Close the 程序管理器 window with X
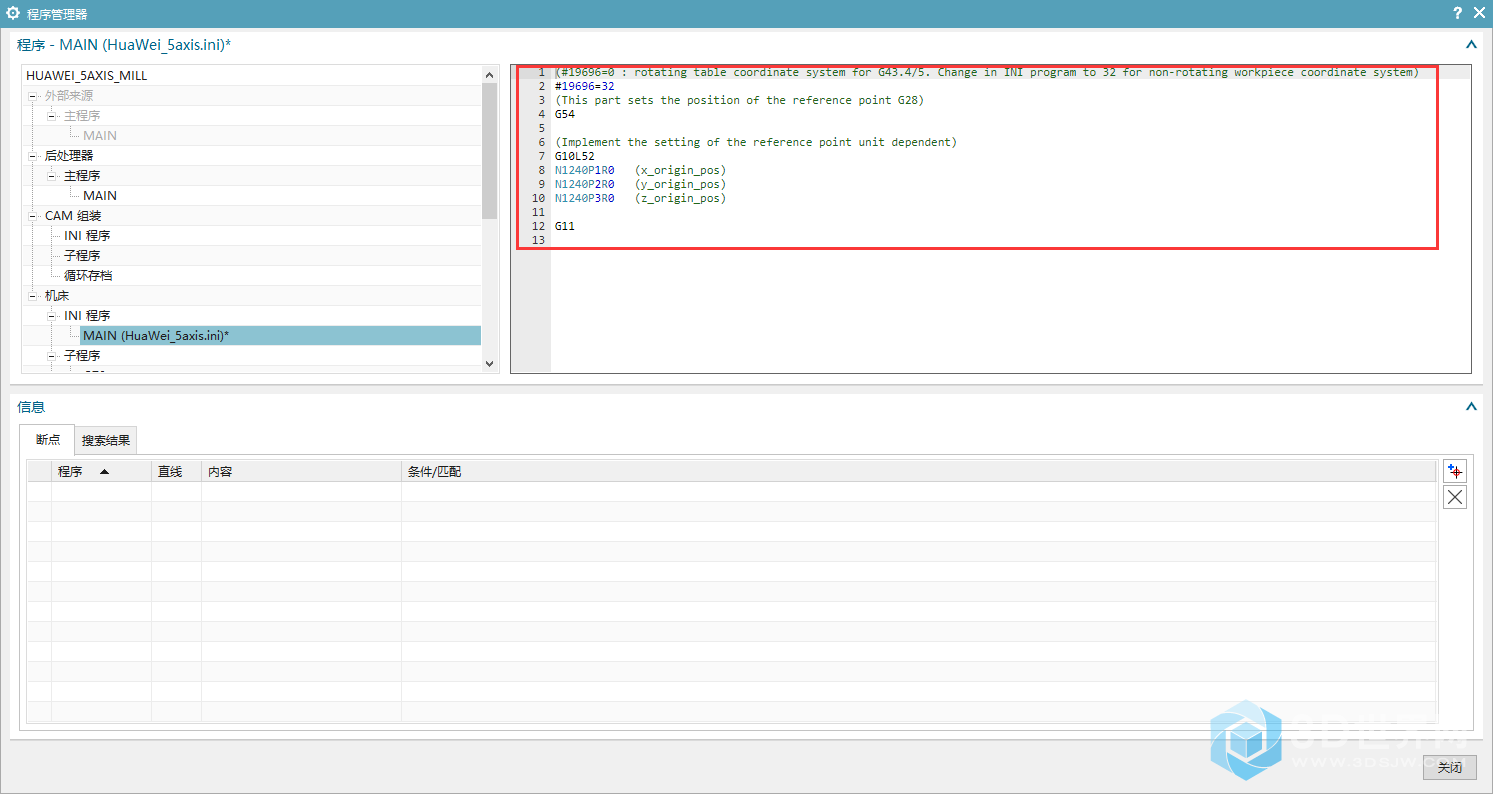 [1479, 13]
